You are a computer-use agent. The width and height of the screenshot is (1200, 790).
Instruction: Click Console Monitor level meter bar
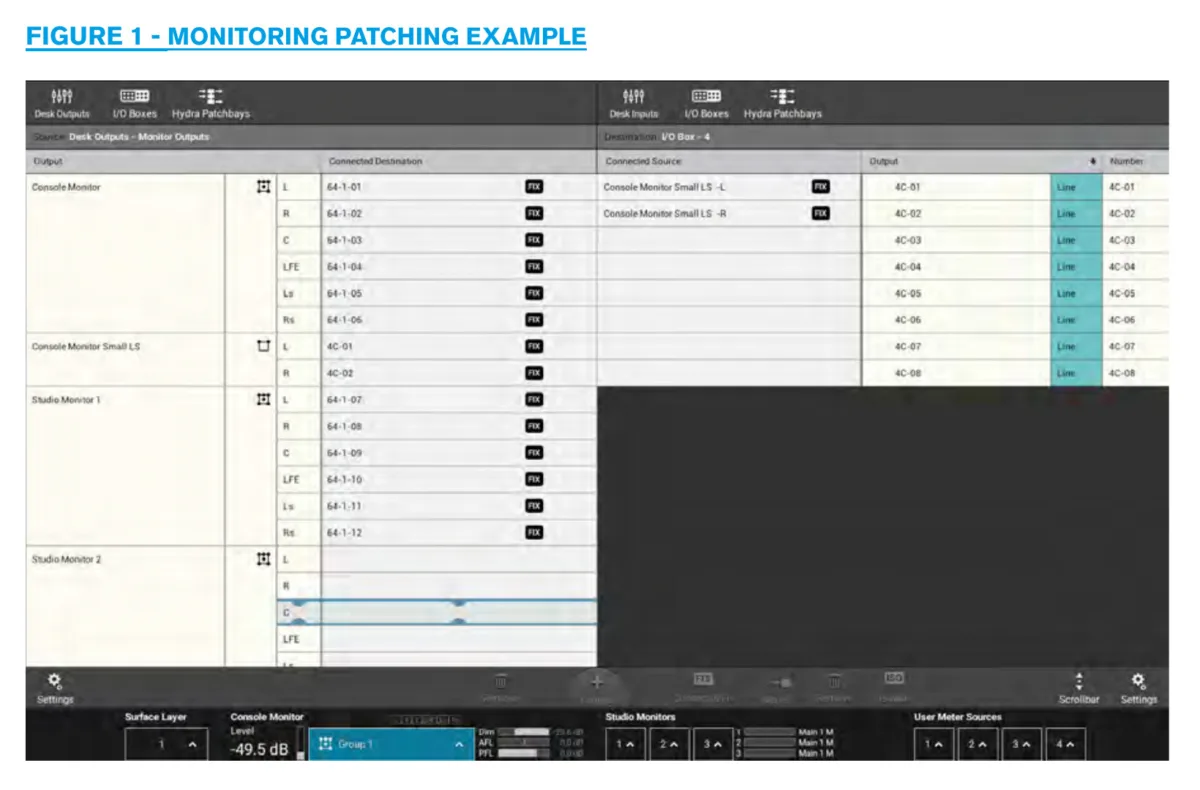pos(302,743)
